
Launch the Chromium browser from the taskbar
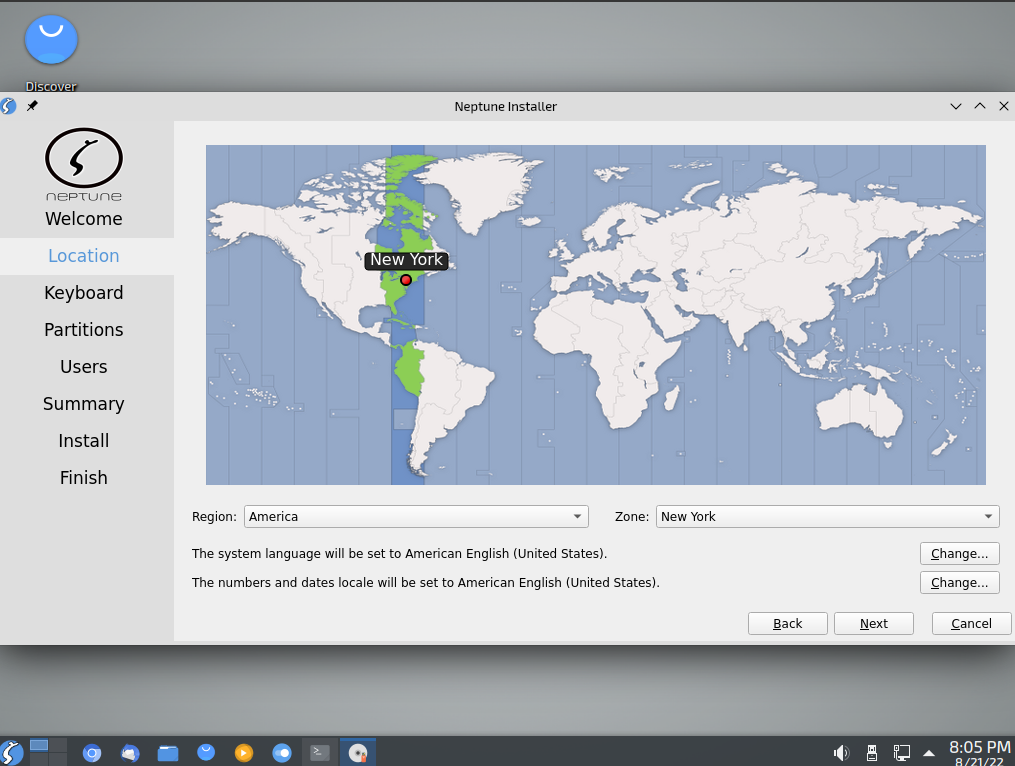(92, 752)
